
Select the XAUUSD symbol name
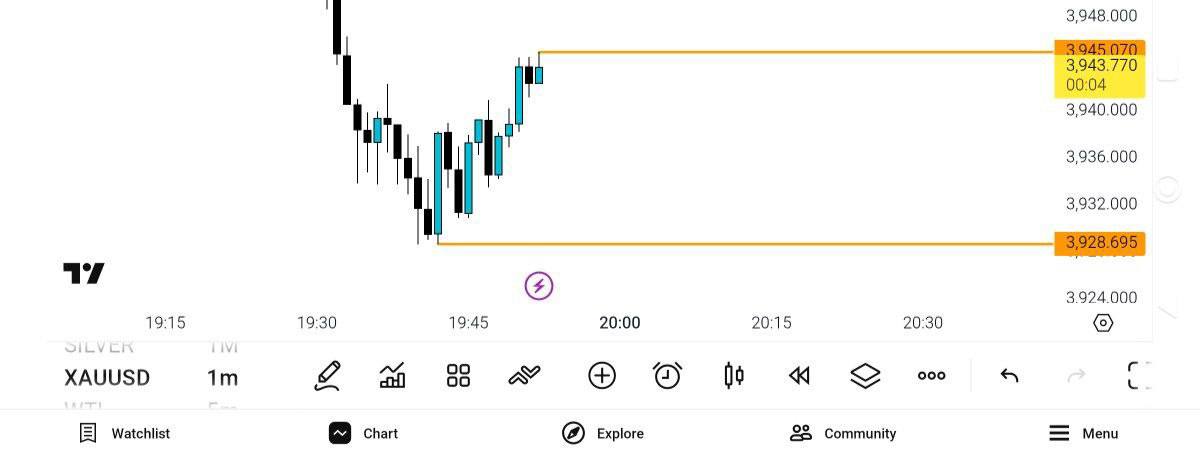pos(107,377)
